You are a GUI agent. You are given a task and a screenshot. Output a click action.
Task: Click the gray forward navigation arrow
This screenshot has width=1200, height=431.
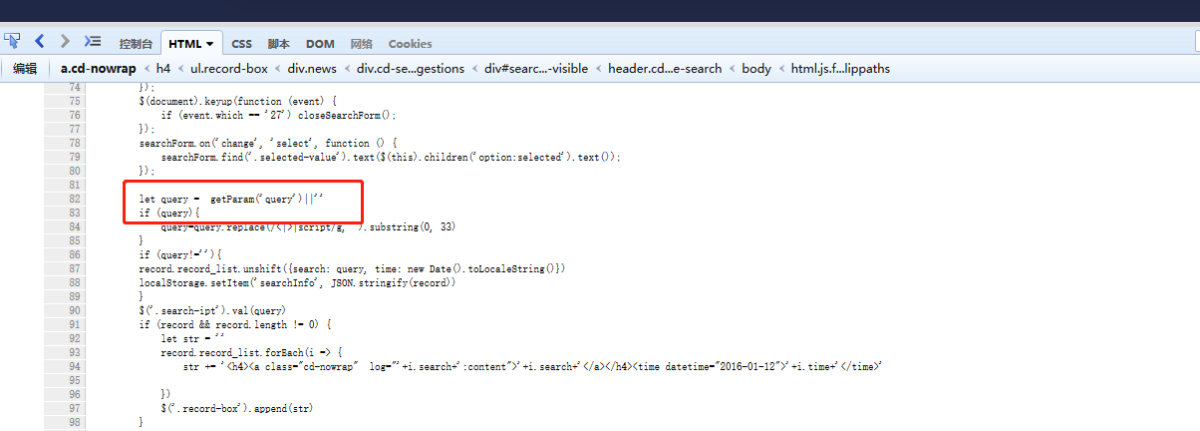[x=65, y=41]
